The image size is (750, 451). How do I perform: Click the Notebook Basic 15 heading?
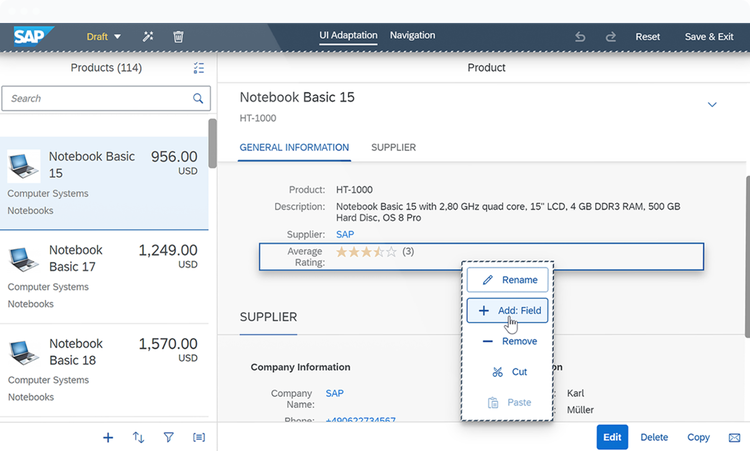(297, 97)
